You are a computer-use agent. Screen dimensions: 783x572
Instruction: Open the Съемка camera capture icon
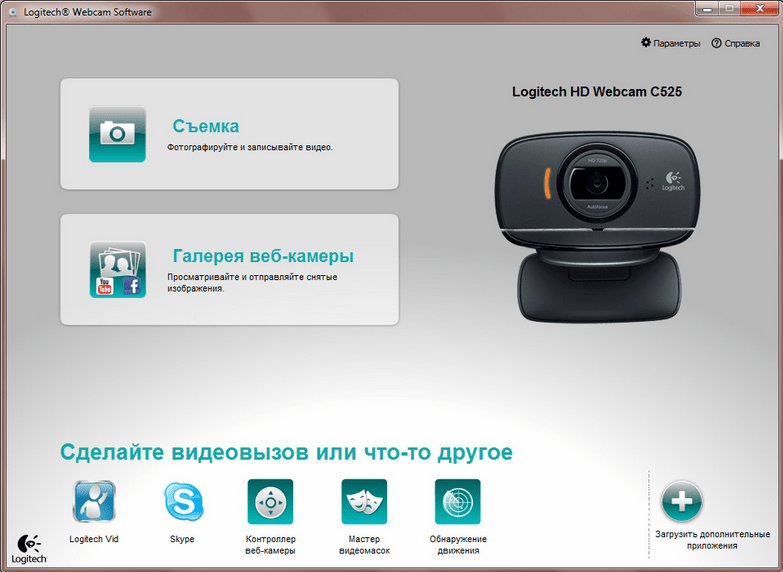coord(117,134)
